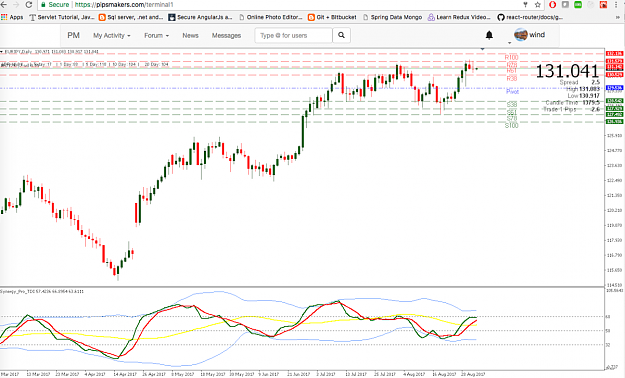Screen dimensions: 625x378
Task: Open the Apps grid shortcut
Action: (x=12, y=17)
